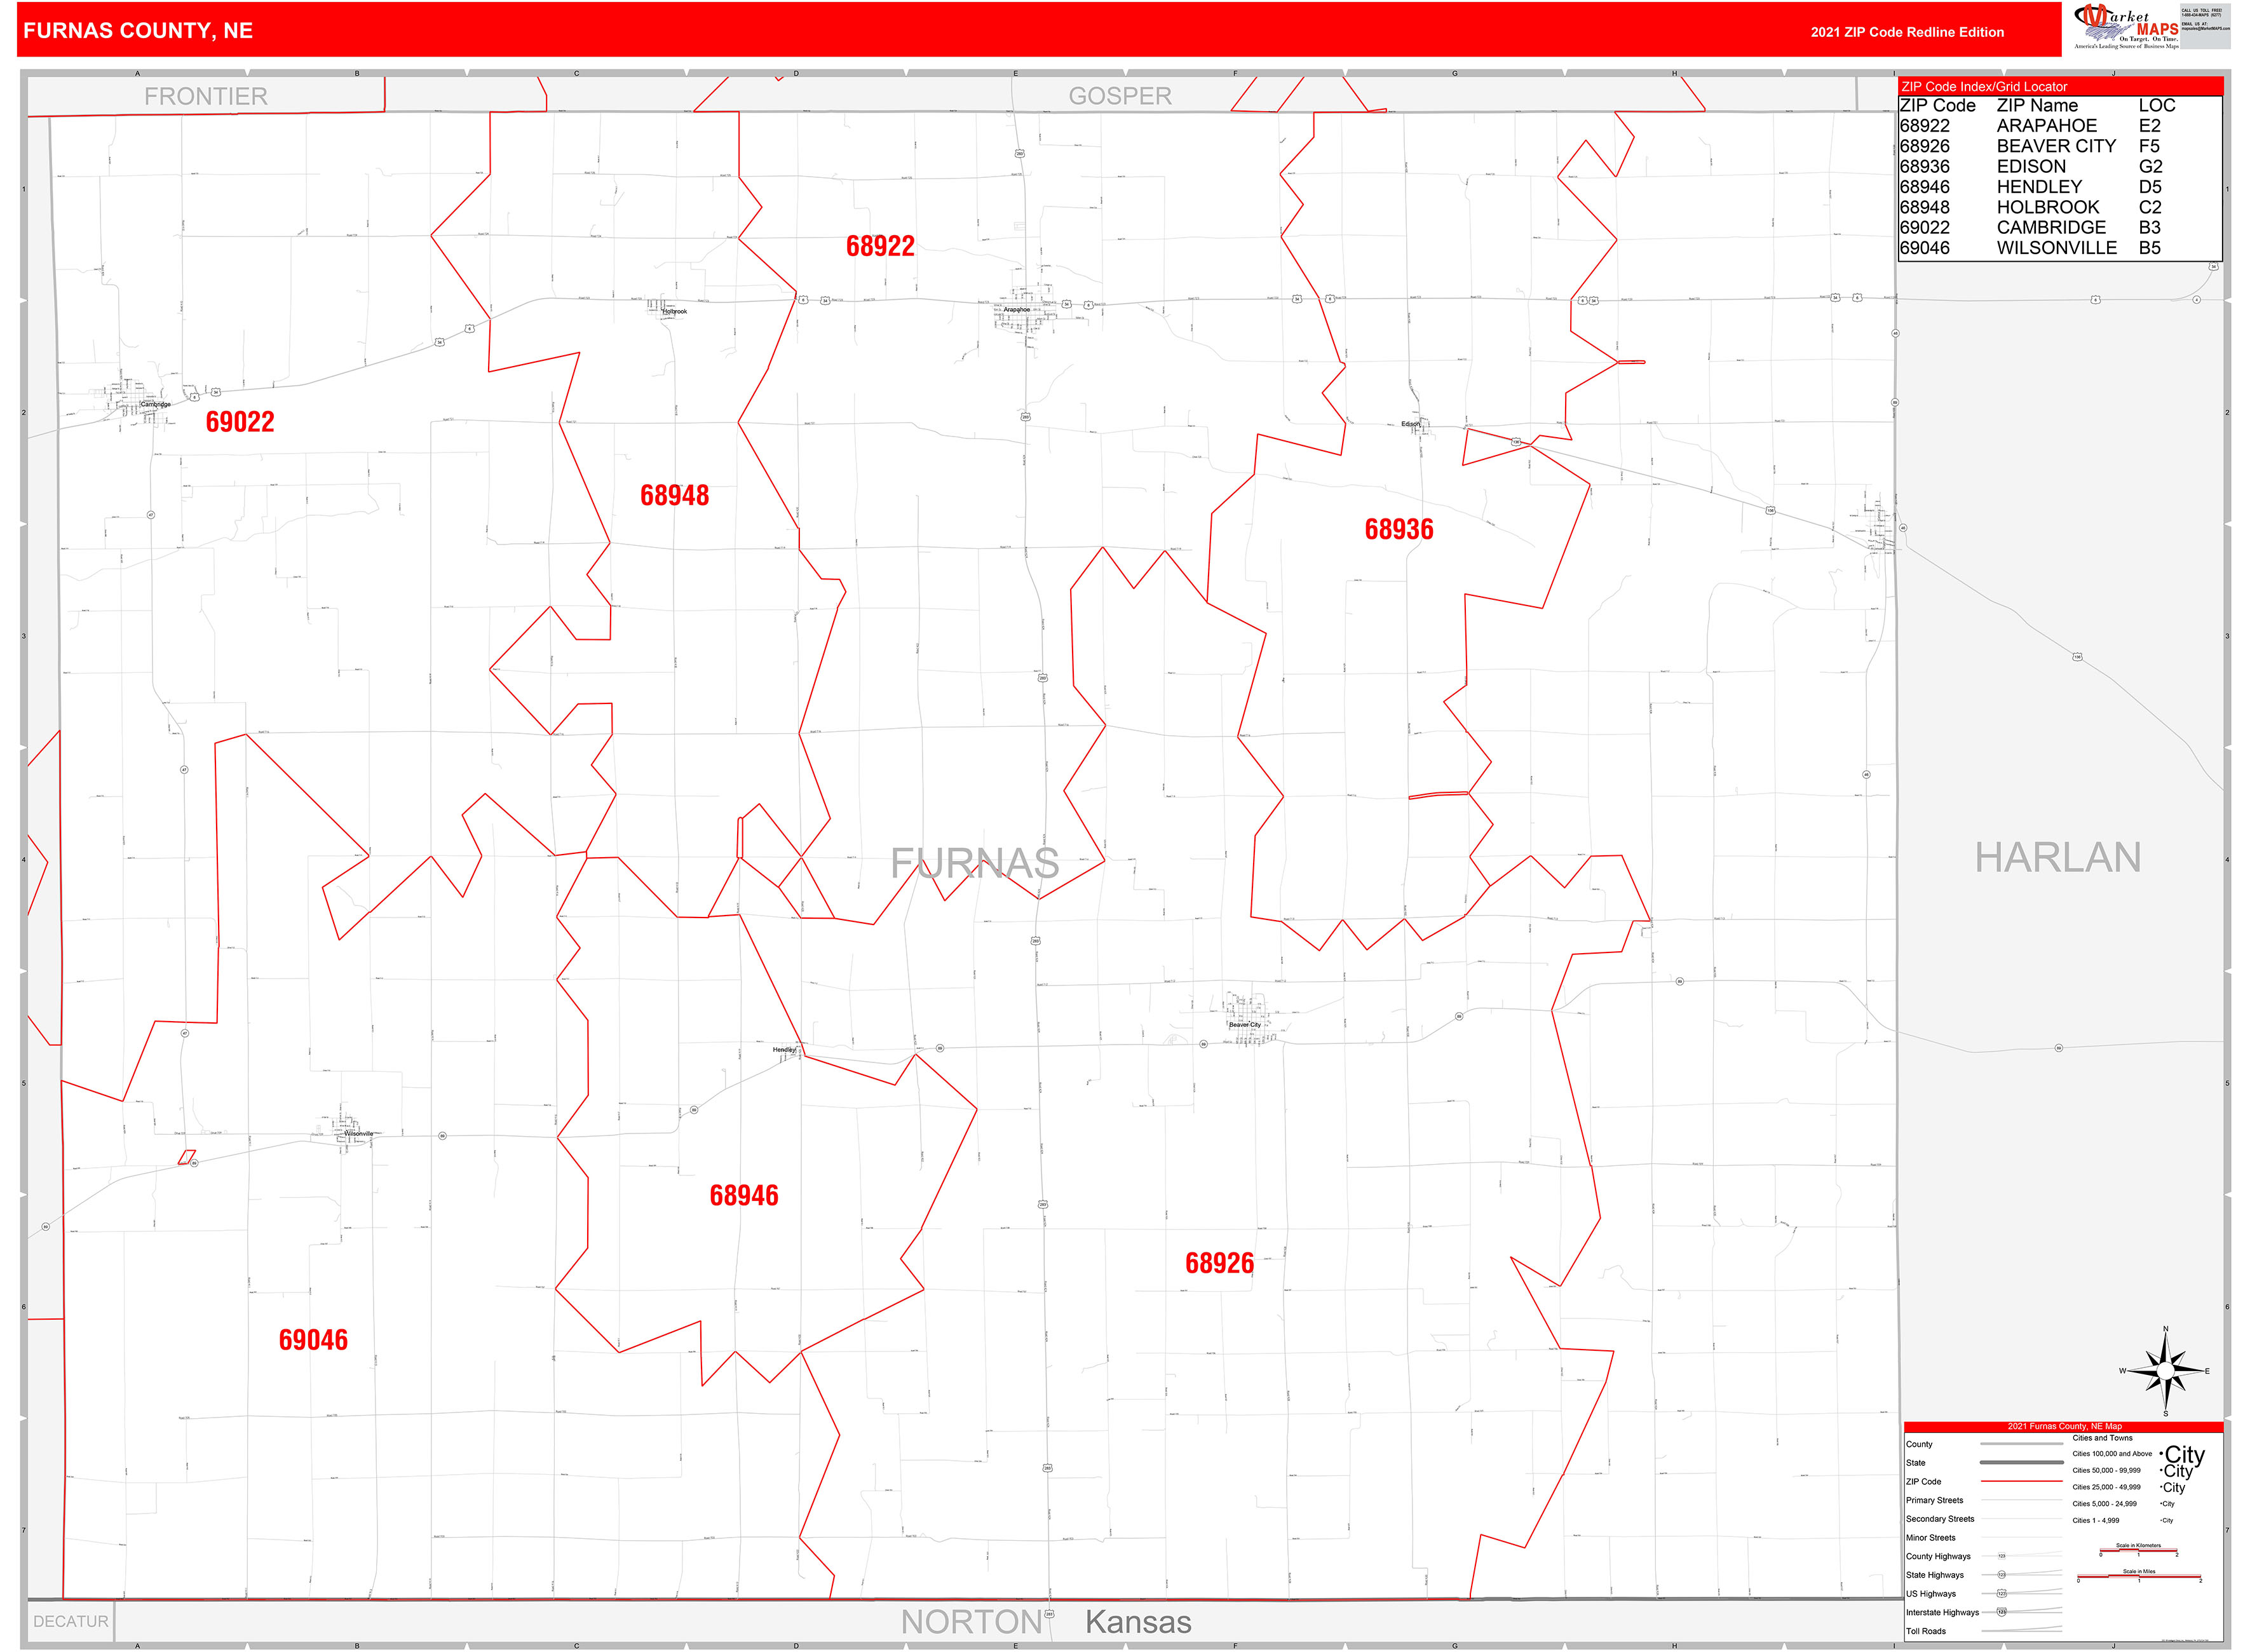The image size is (2250, 1652).
Task: Open the 2021 Furnas County NE Map legend title
Action: click(x=2065, y=1426)
